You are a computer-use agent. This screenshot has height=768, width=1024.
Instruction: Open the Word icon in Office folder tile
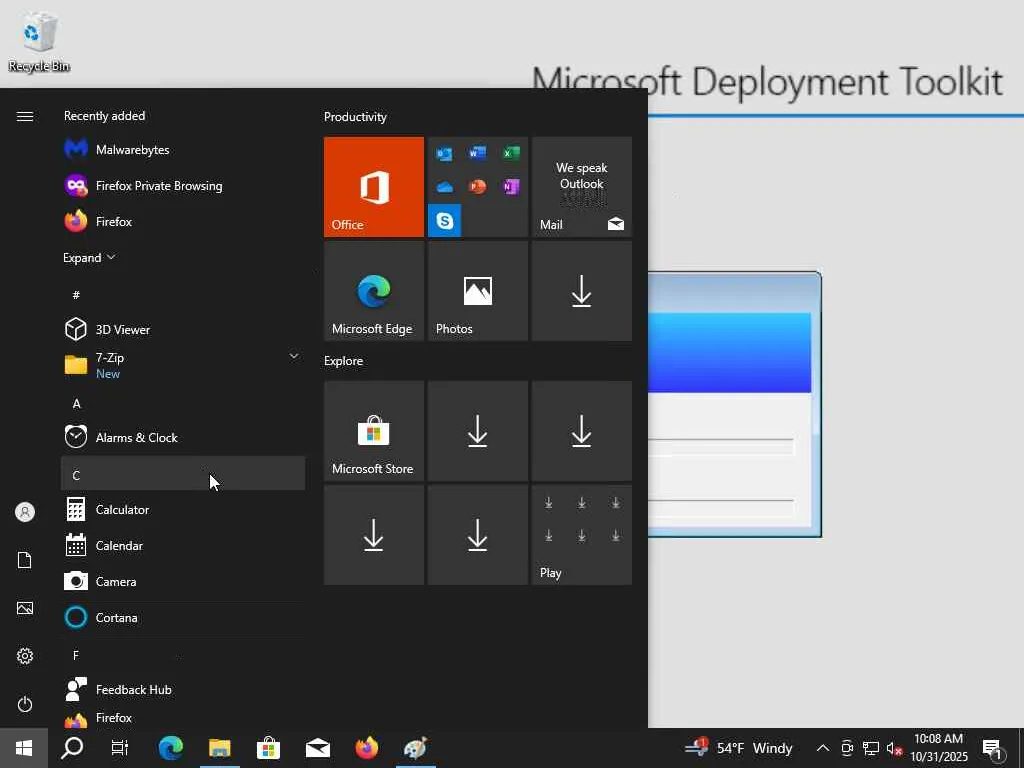click(x=477, y=153)
